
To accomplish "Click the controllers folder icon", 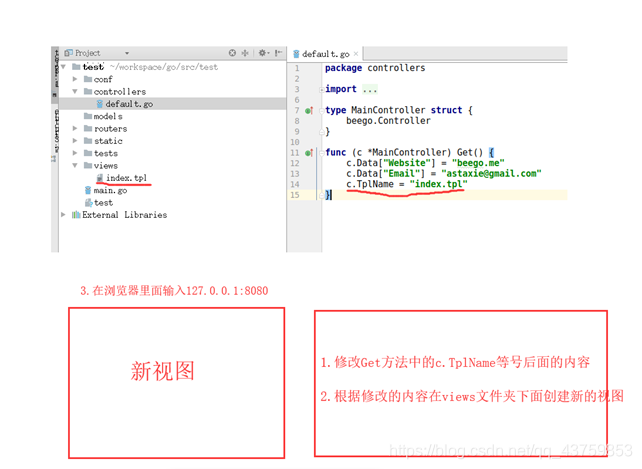I will click(88, 91).
